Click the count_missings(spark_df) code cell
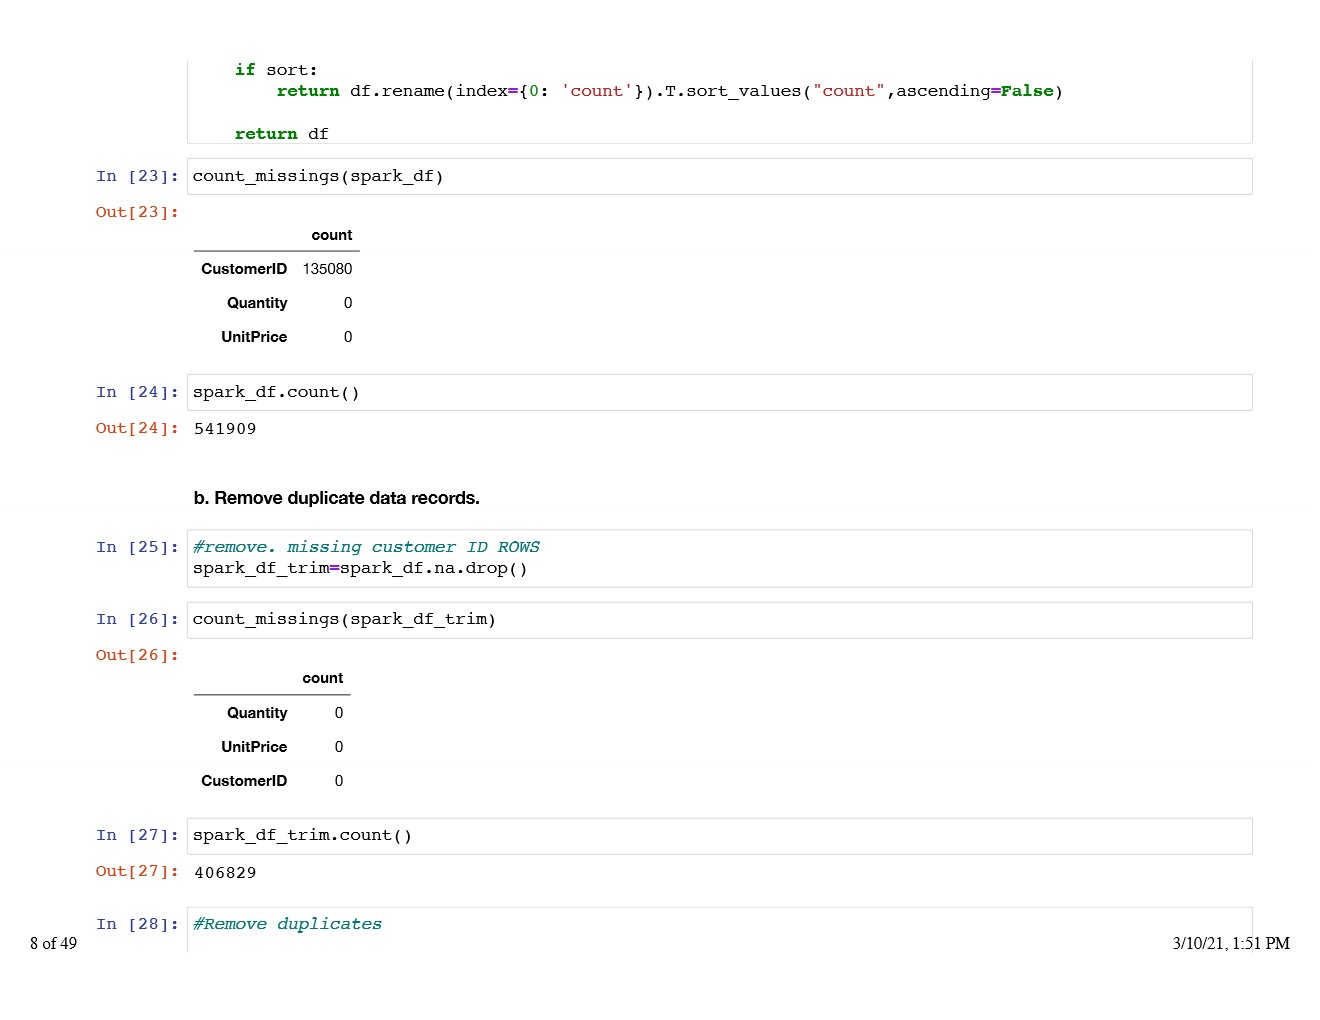This screenshot has width=1320, height=1020. (718, 177)
